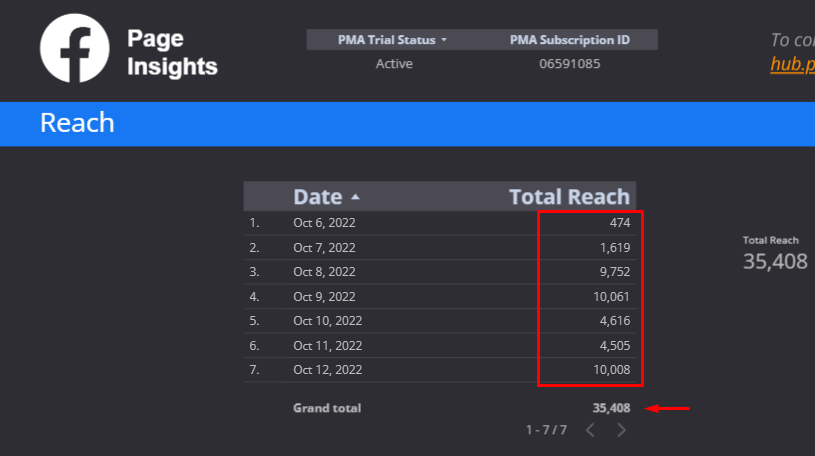Click the red arrow beside Grand total

[669, 408]
